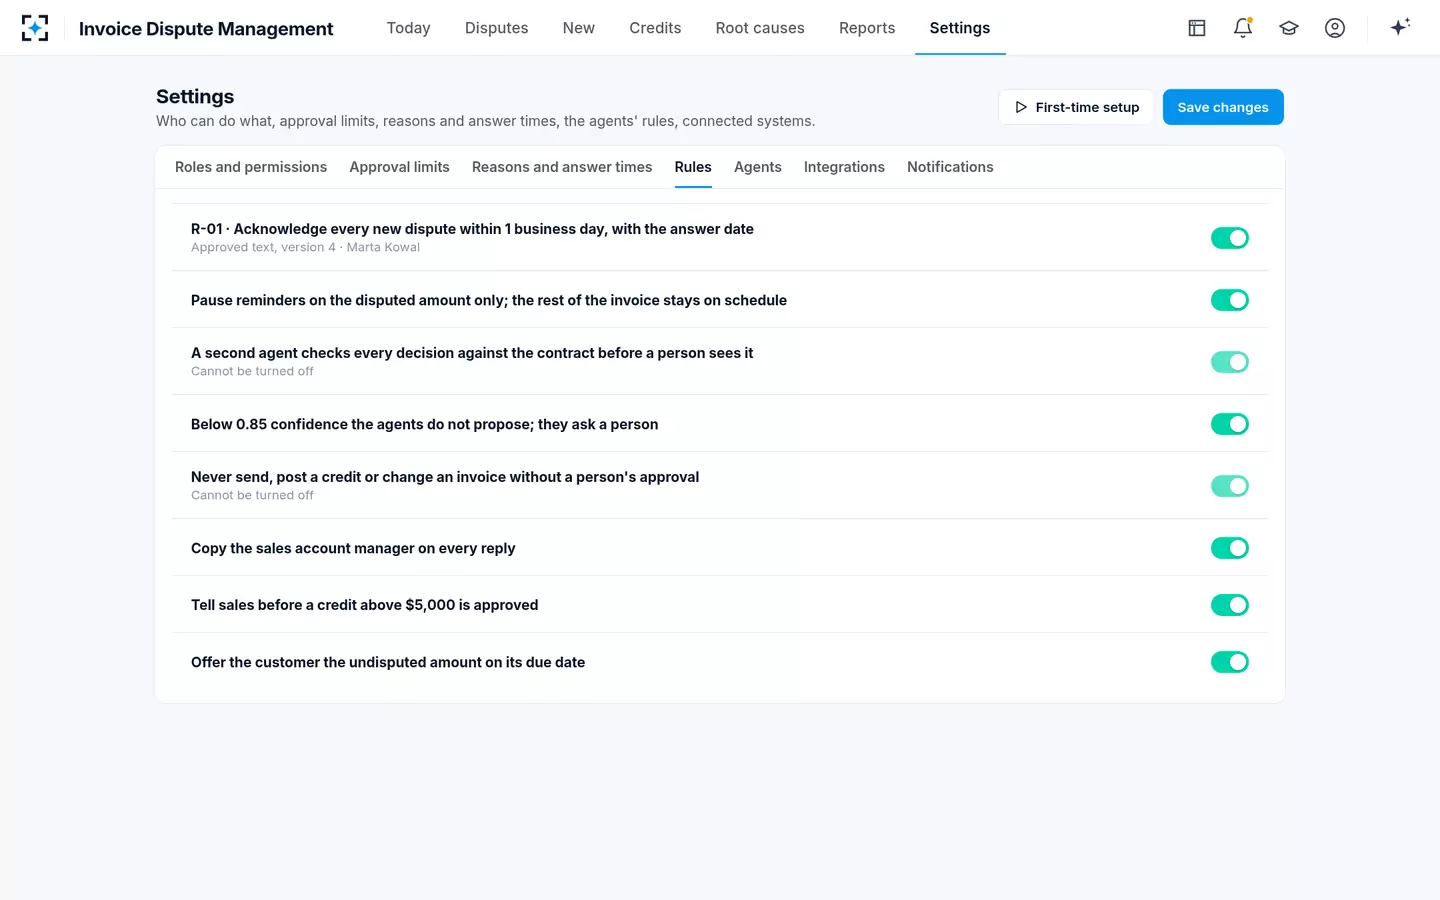1440x900 pixels.
Task: Open the Credits page
Action: [x=655, y=28]
